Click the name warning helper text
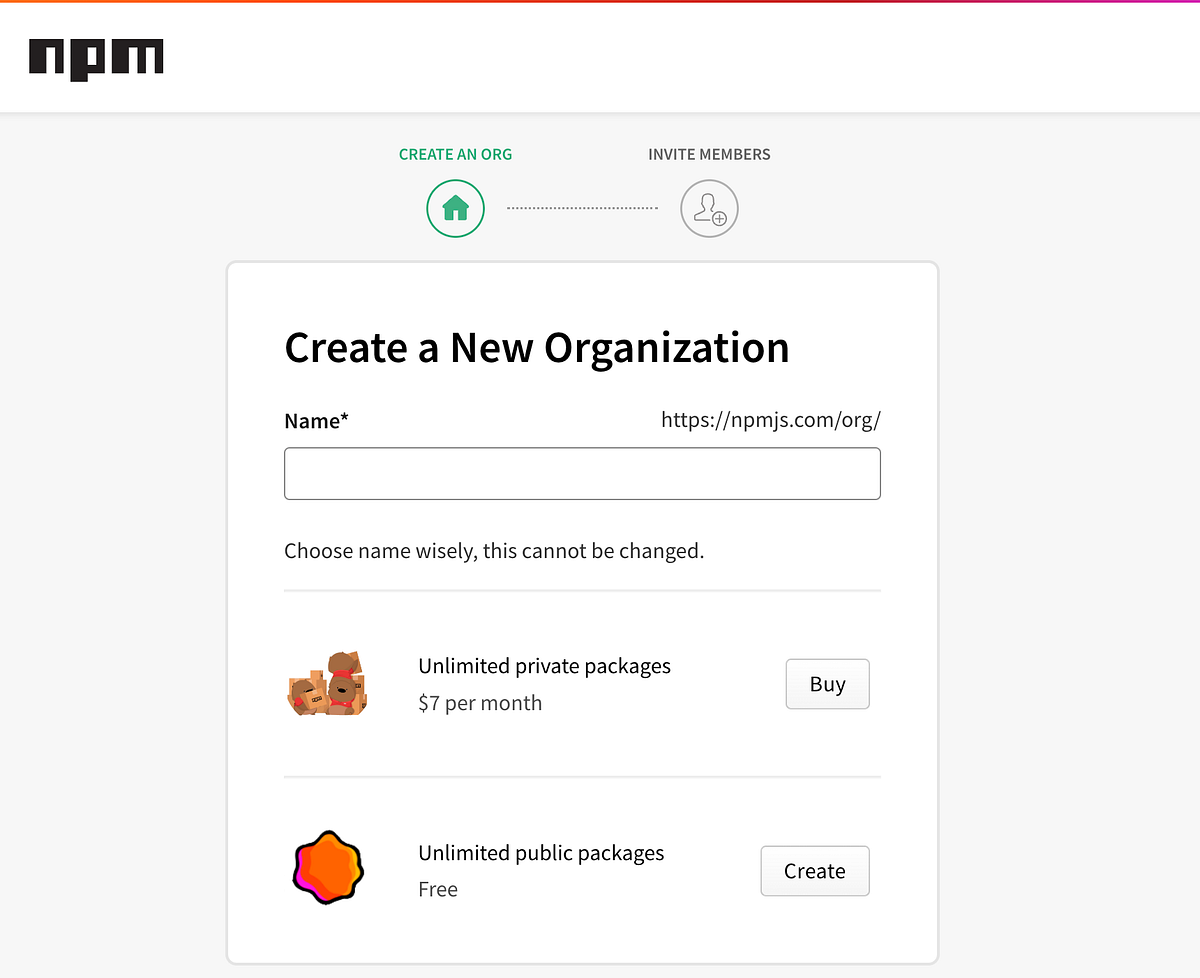 coord(494,550)
